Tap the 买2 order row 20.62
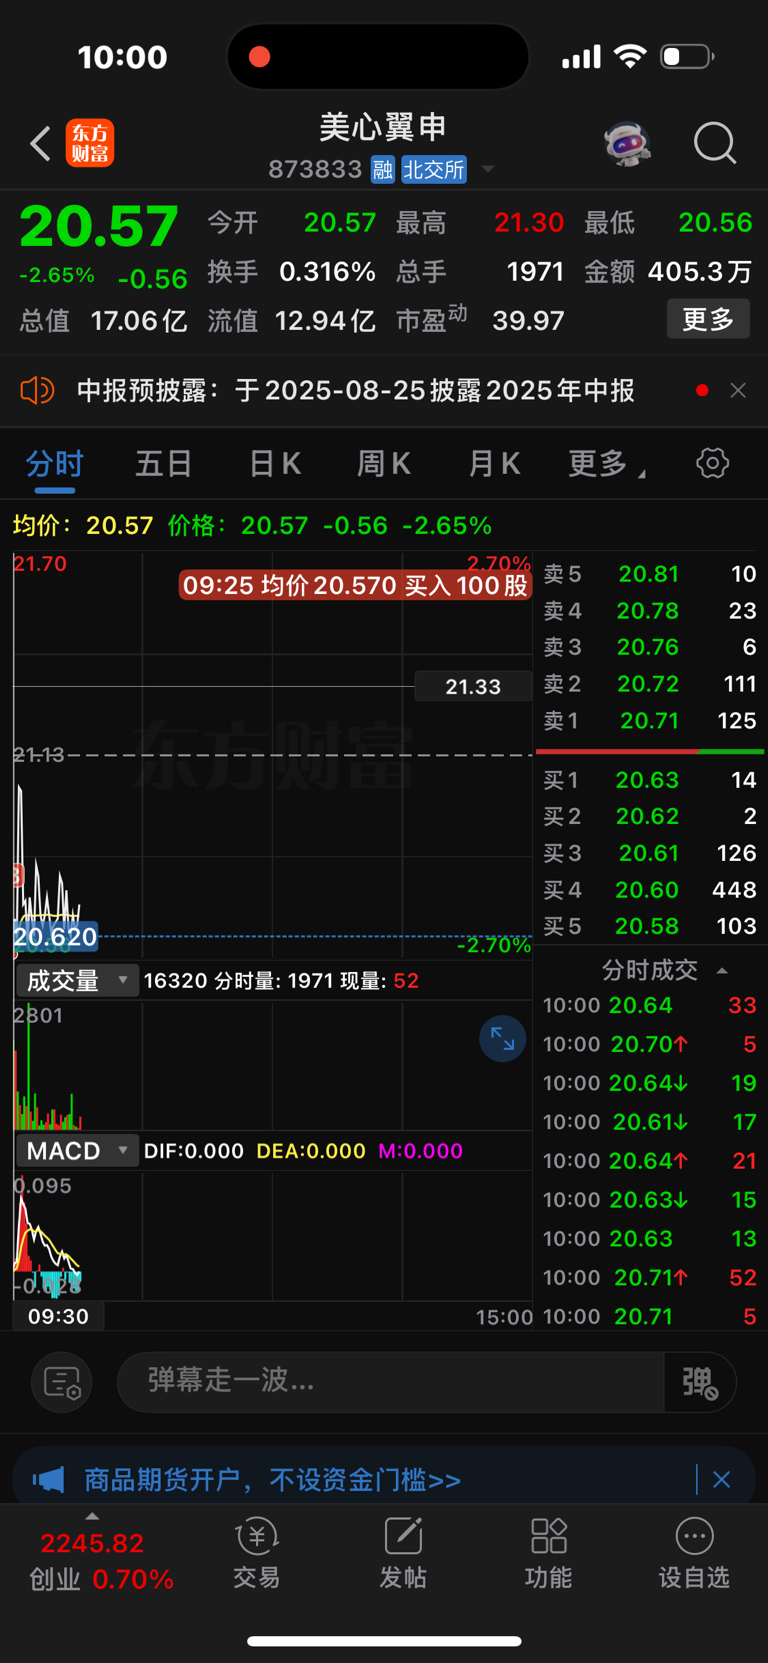The width and height of the screenshot is (768, 1663). pos(650,816)
